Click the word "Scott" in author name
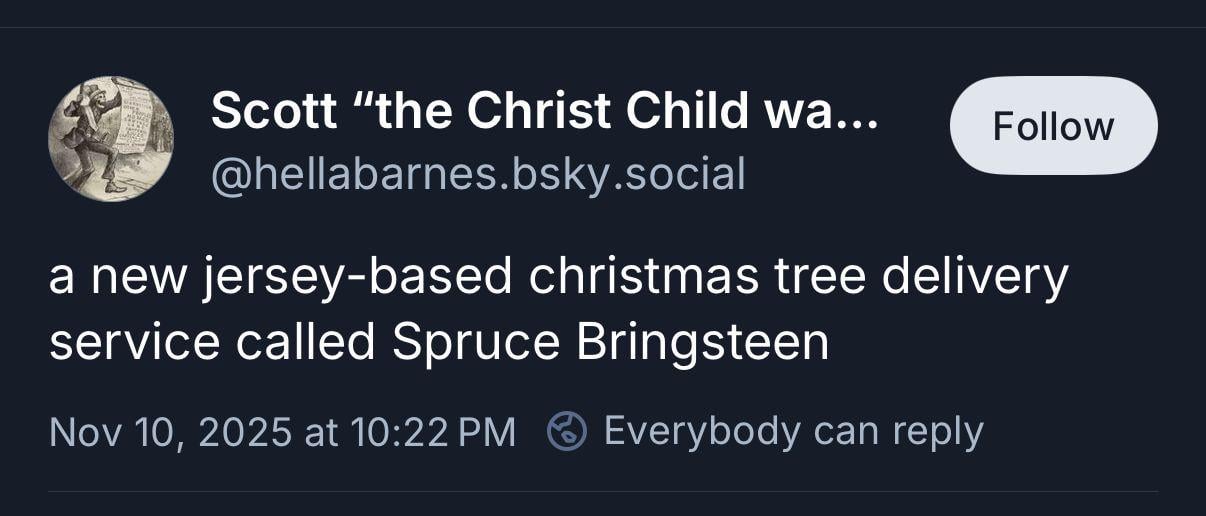Screen dimensions: 1206x516 [x=273, y=112]
